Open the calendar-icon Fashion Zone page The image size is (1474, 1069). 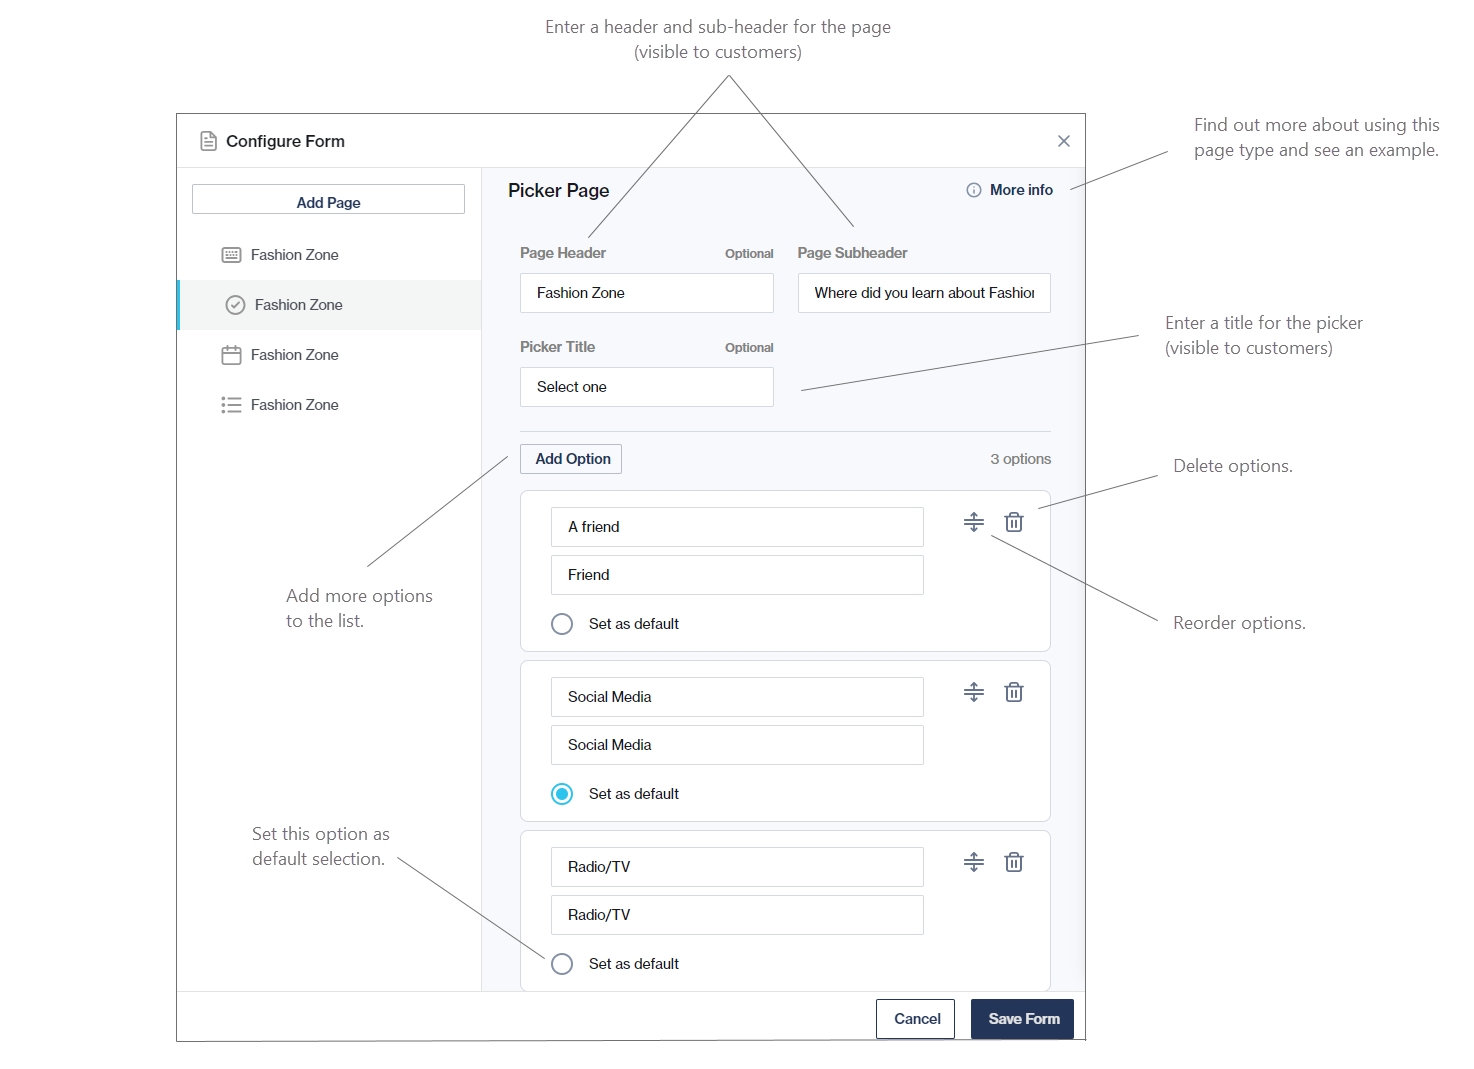click(x=294, y=355)
